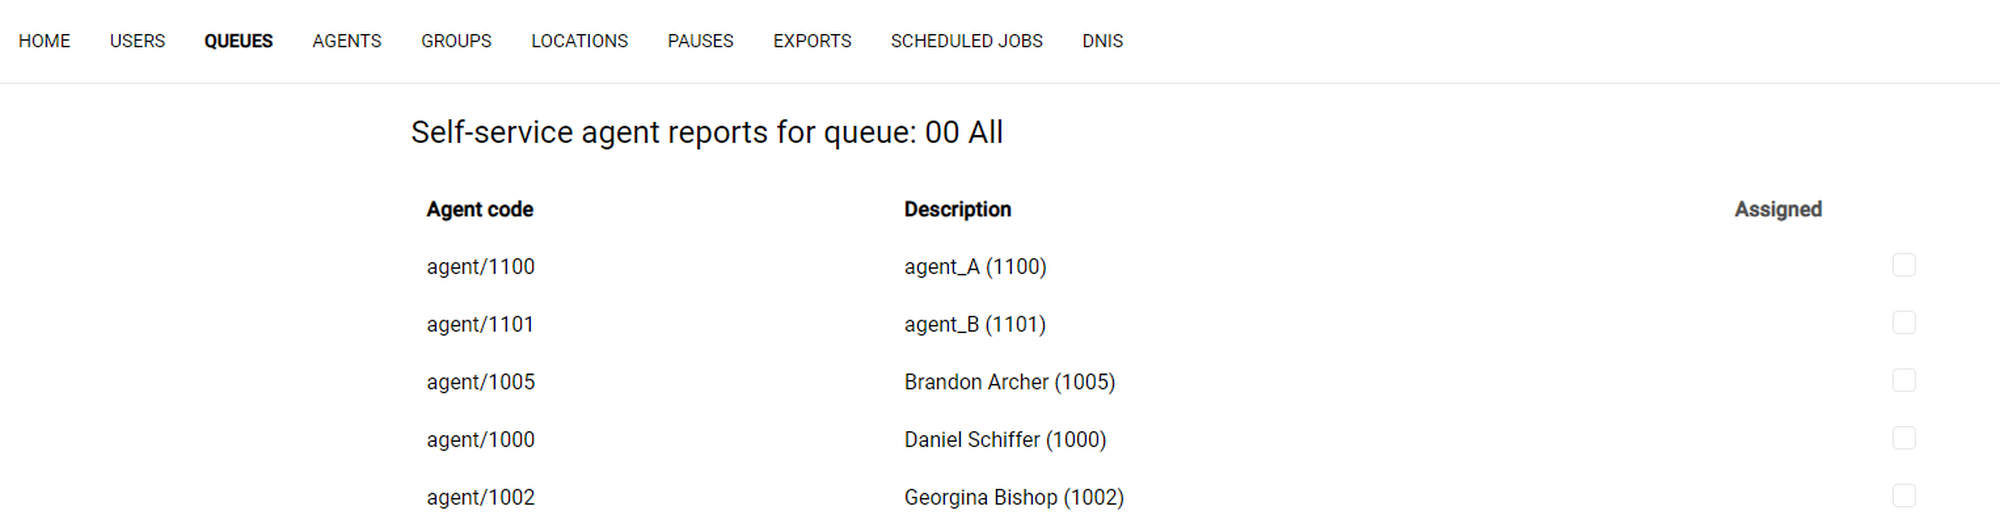Tick the Assigned checkbox for agent/1100
2000x523 pixels.
click(1903, 265)
